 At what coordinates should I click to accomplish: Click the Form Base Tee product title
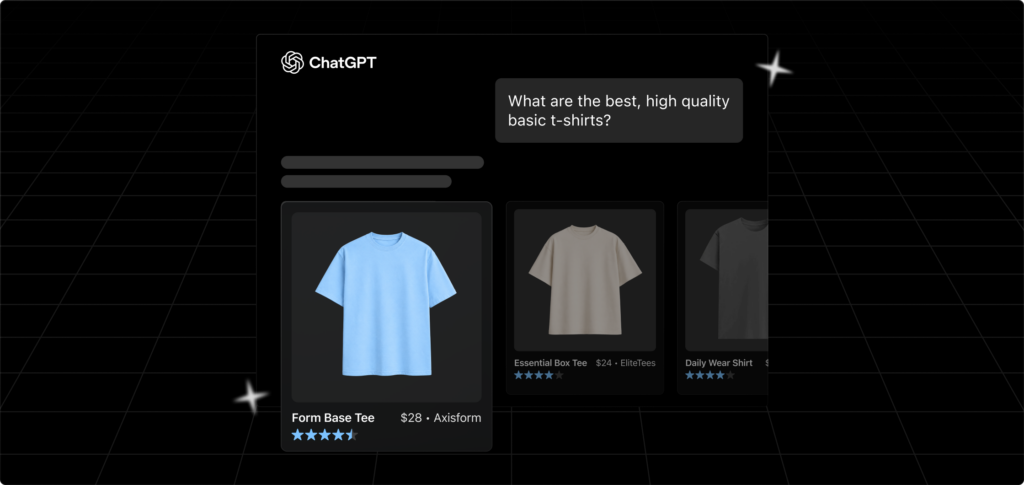pyautogui.click(x=333, y=418)
